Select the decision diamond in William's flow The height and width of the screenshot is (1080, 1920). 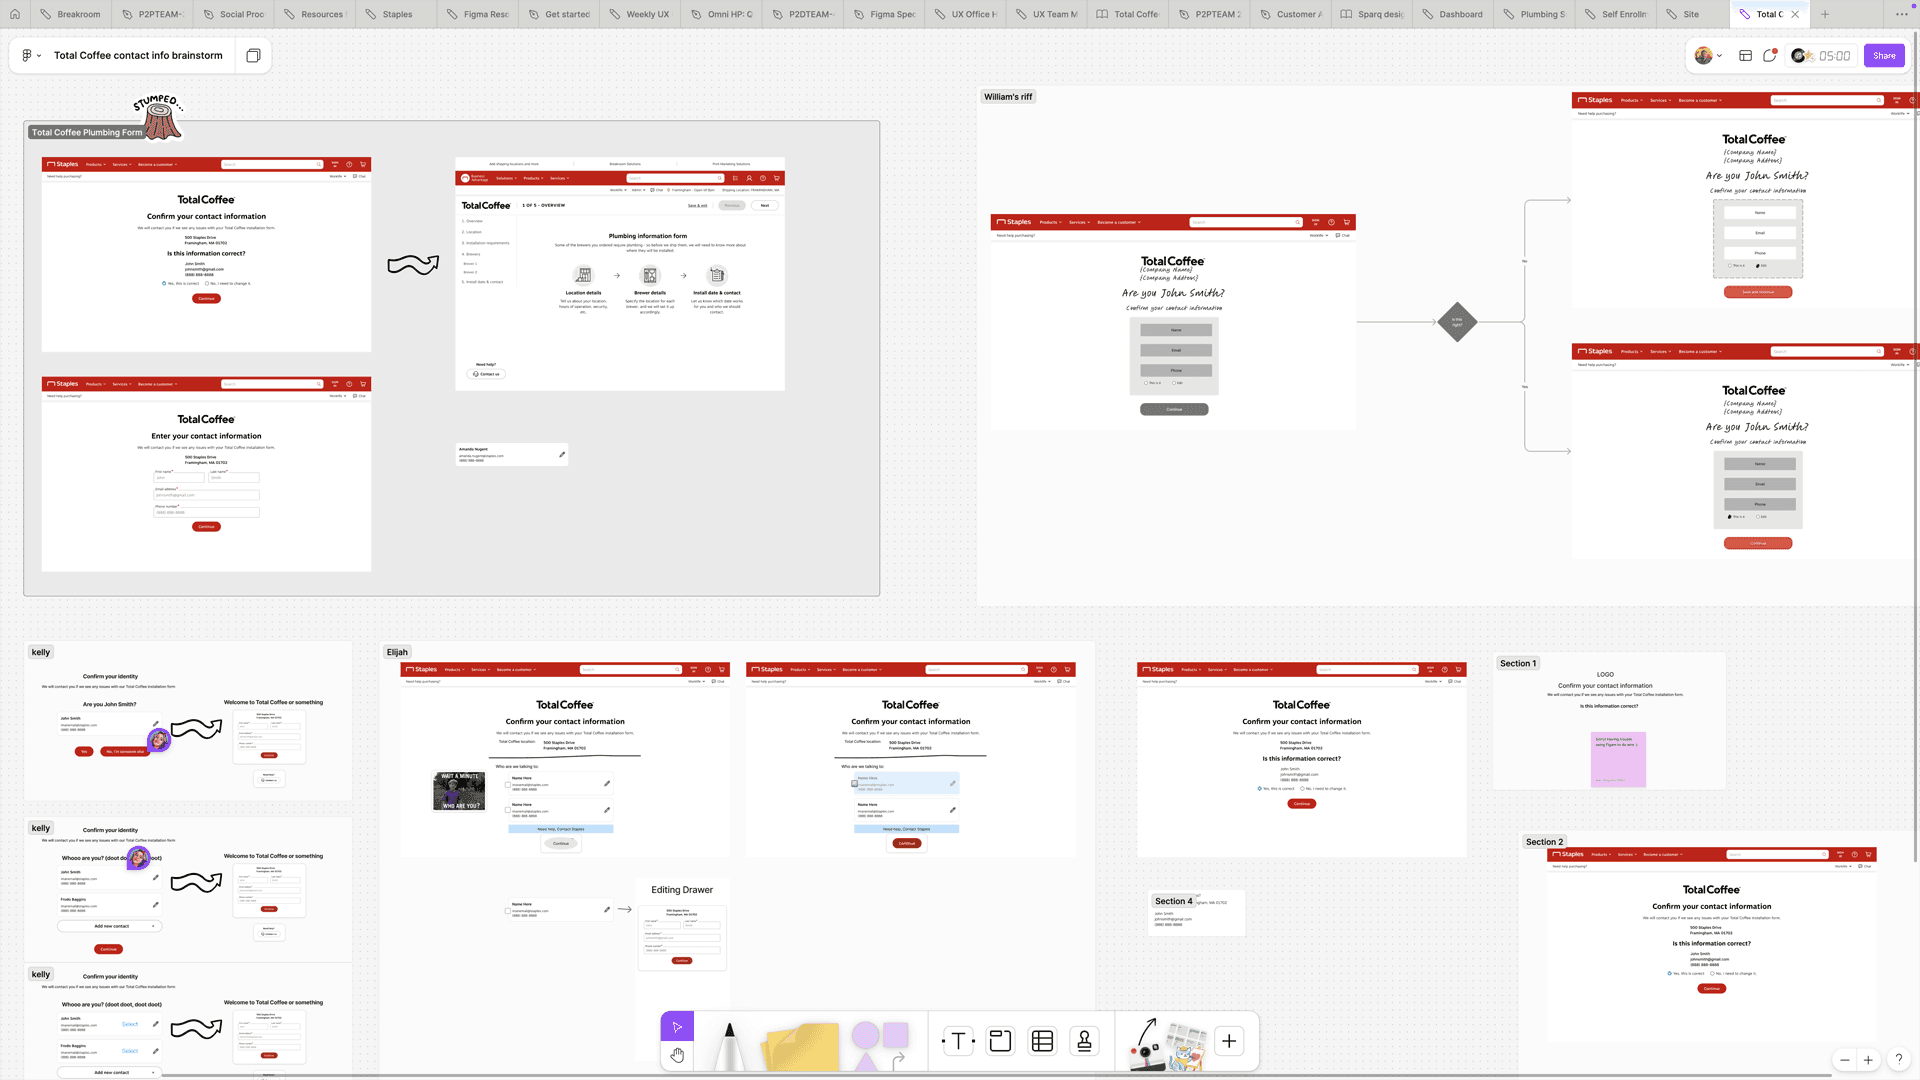(1457, 322)
